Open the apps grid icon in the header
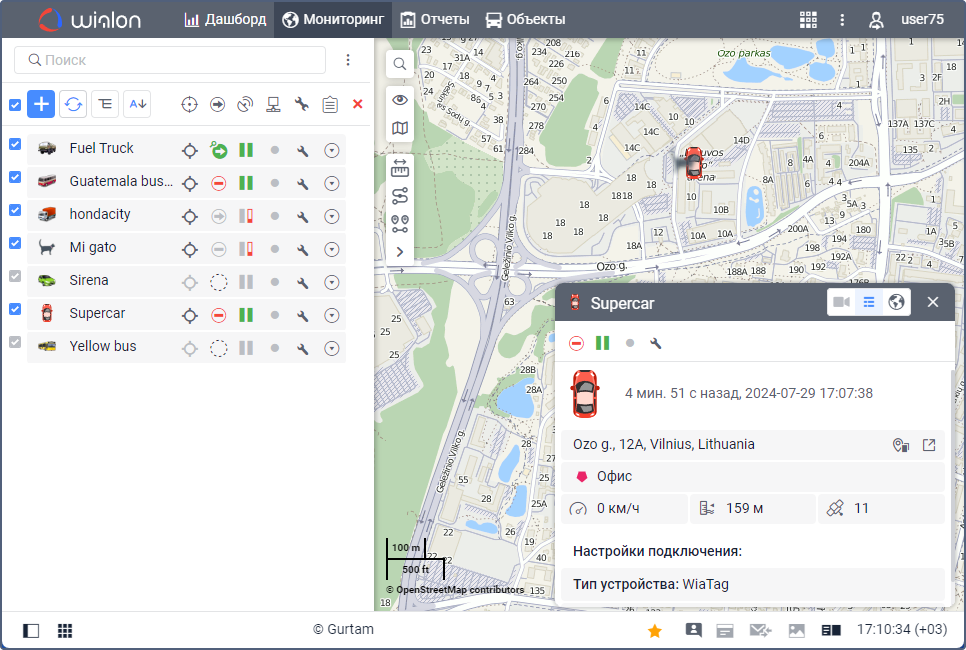The image size is (966, 650). [x=808, y=19]
